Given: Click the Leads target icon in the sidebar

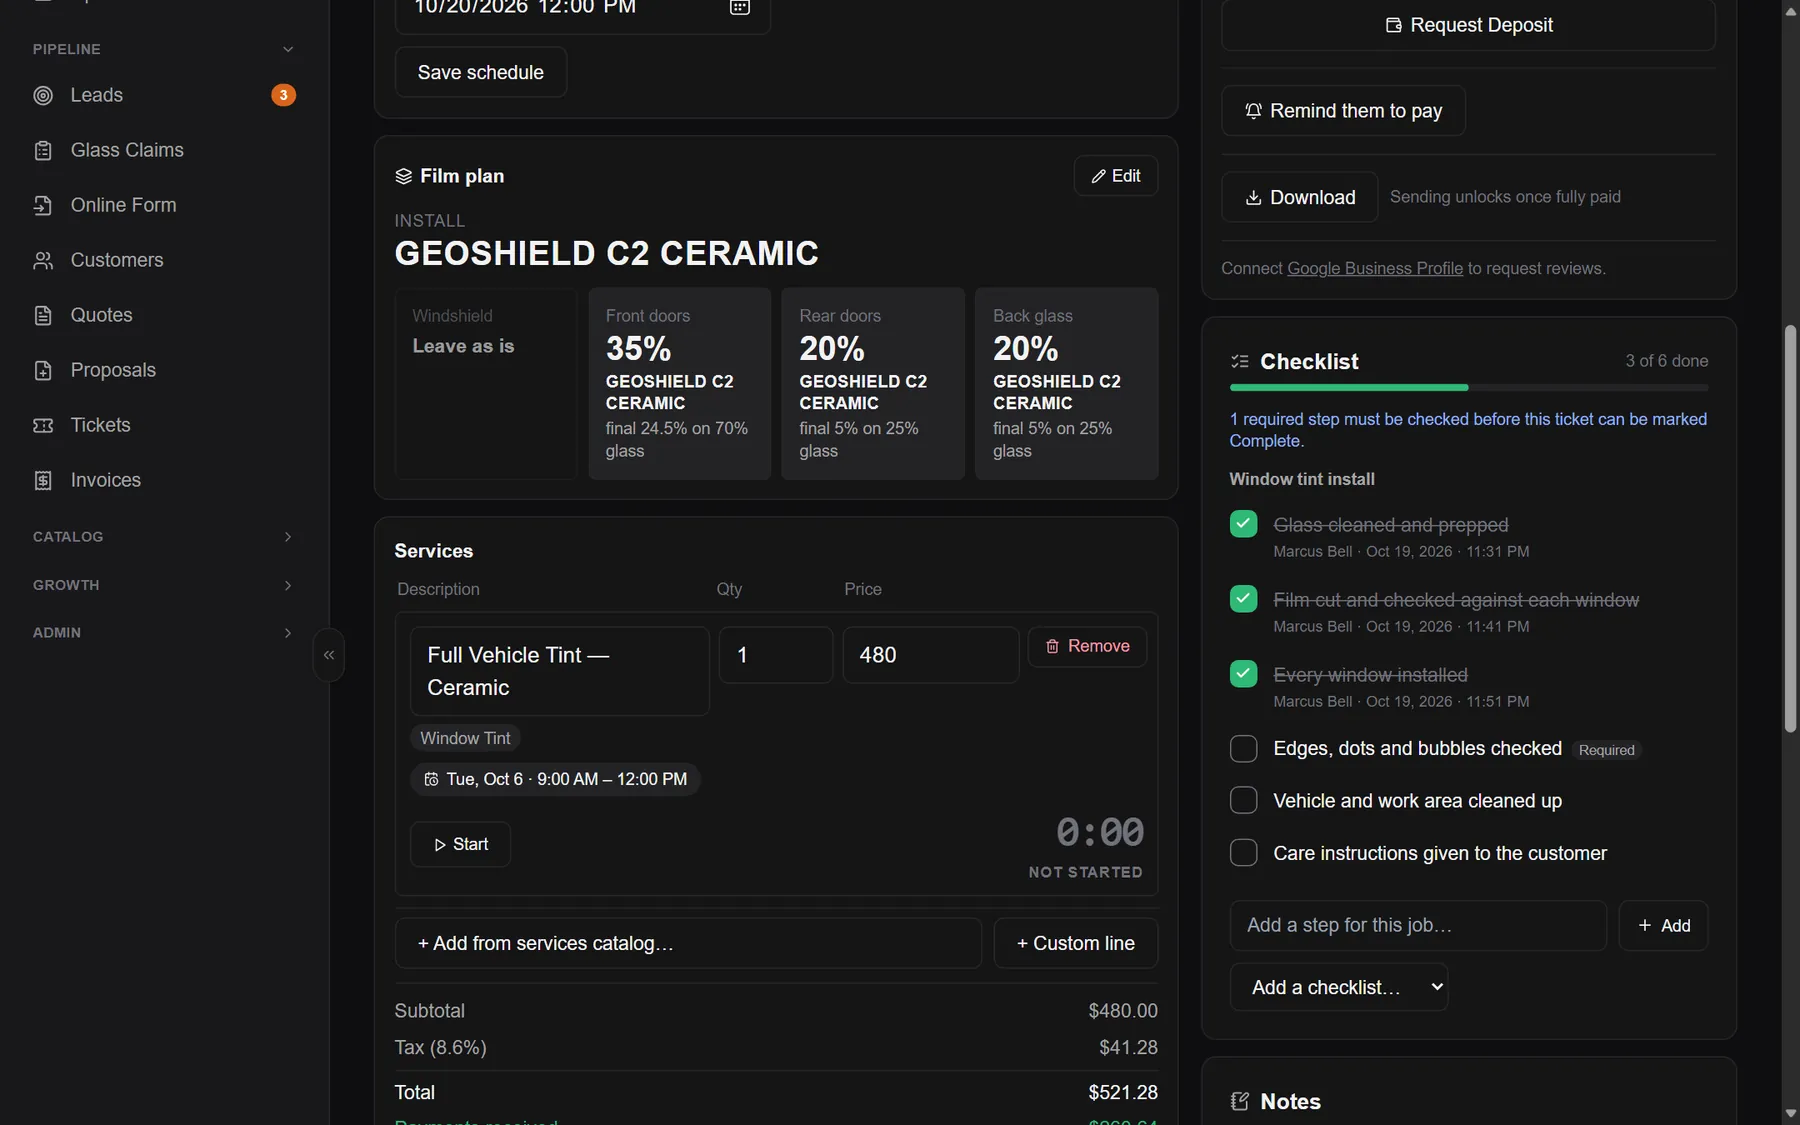Looking at the screenshot, I should 43,95.
